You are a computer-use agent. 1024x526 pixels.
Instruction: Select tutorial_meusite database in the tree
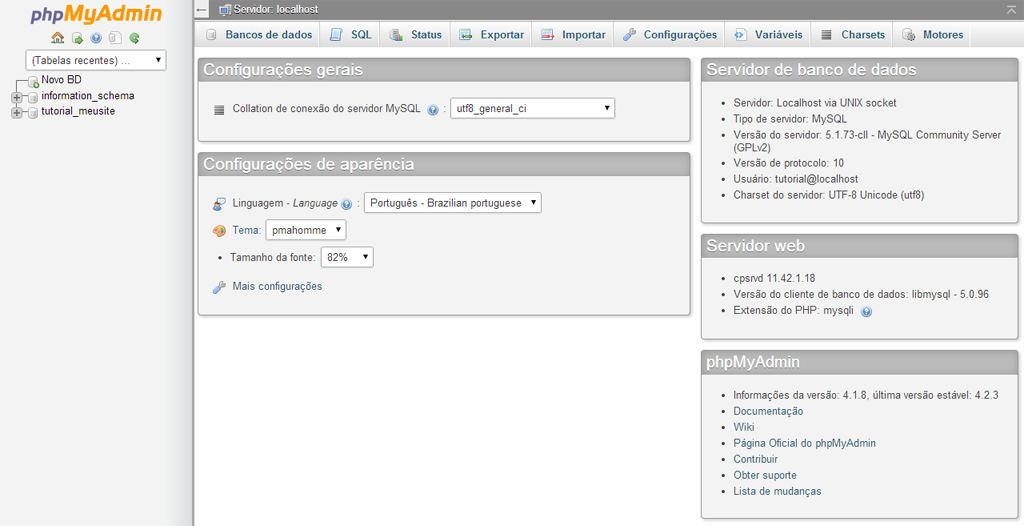78,111
